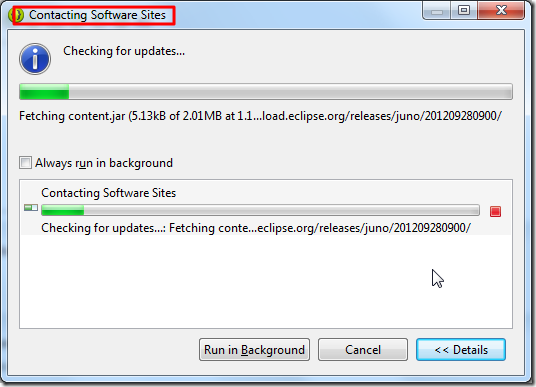Click the blue information icon
Screen dimensions: 536x387
[35, 59]
